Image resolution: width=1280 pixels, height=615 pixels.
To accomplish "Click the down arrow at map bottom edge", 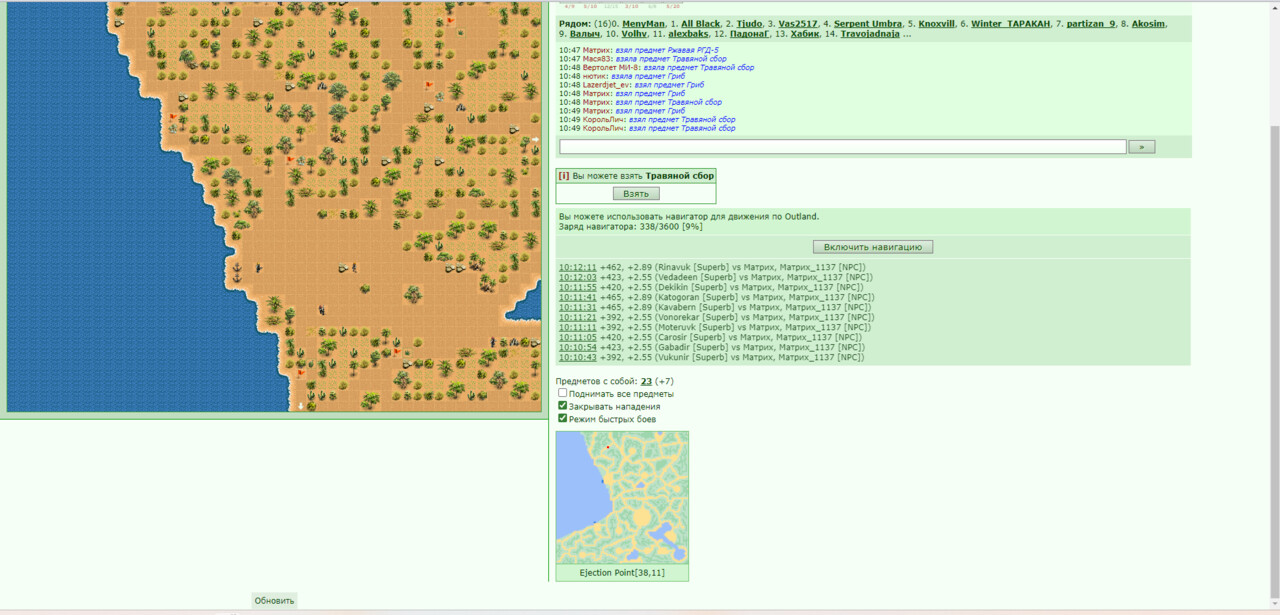I will click(301, 406).
